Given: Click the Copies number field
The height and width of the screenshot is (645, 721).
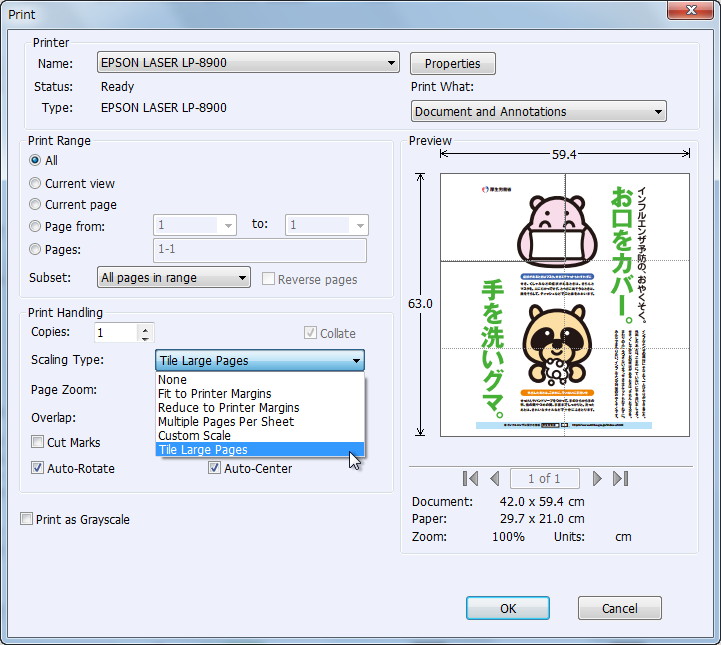Looking at the screenshot, I should click(x=116, y=332).
